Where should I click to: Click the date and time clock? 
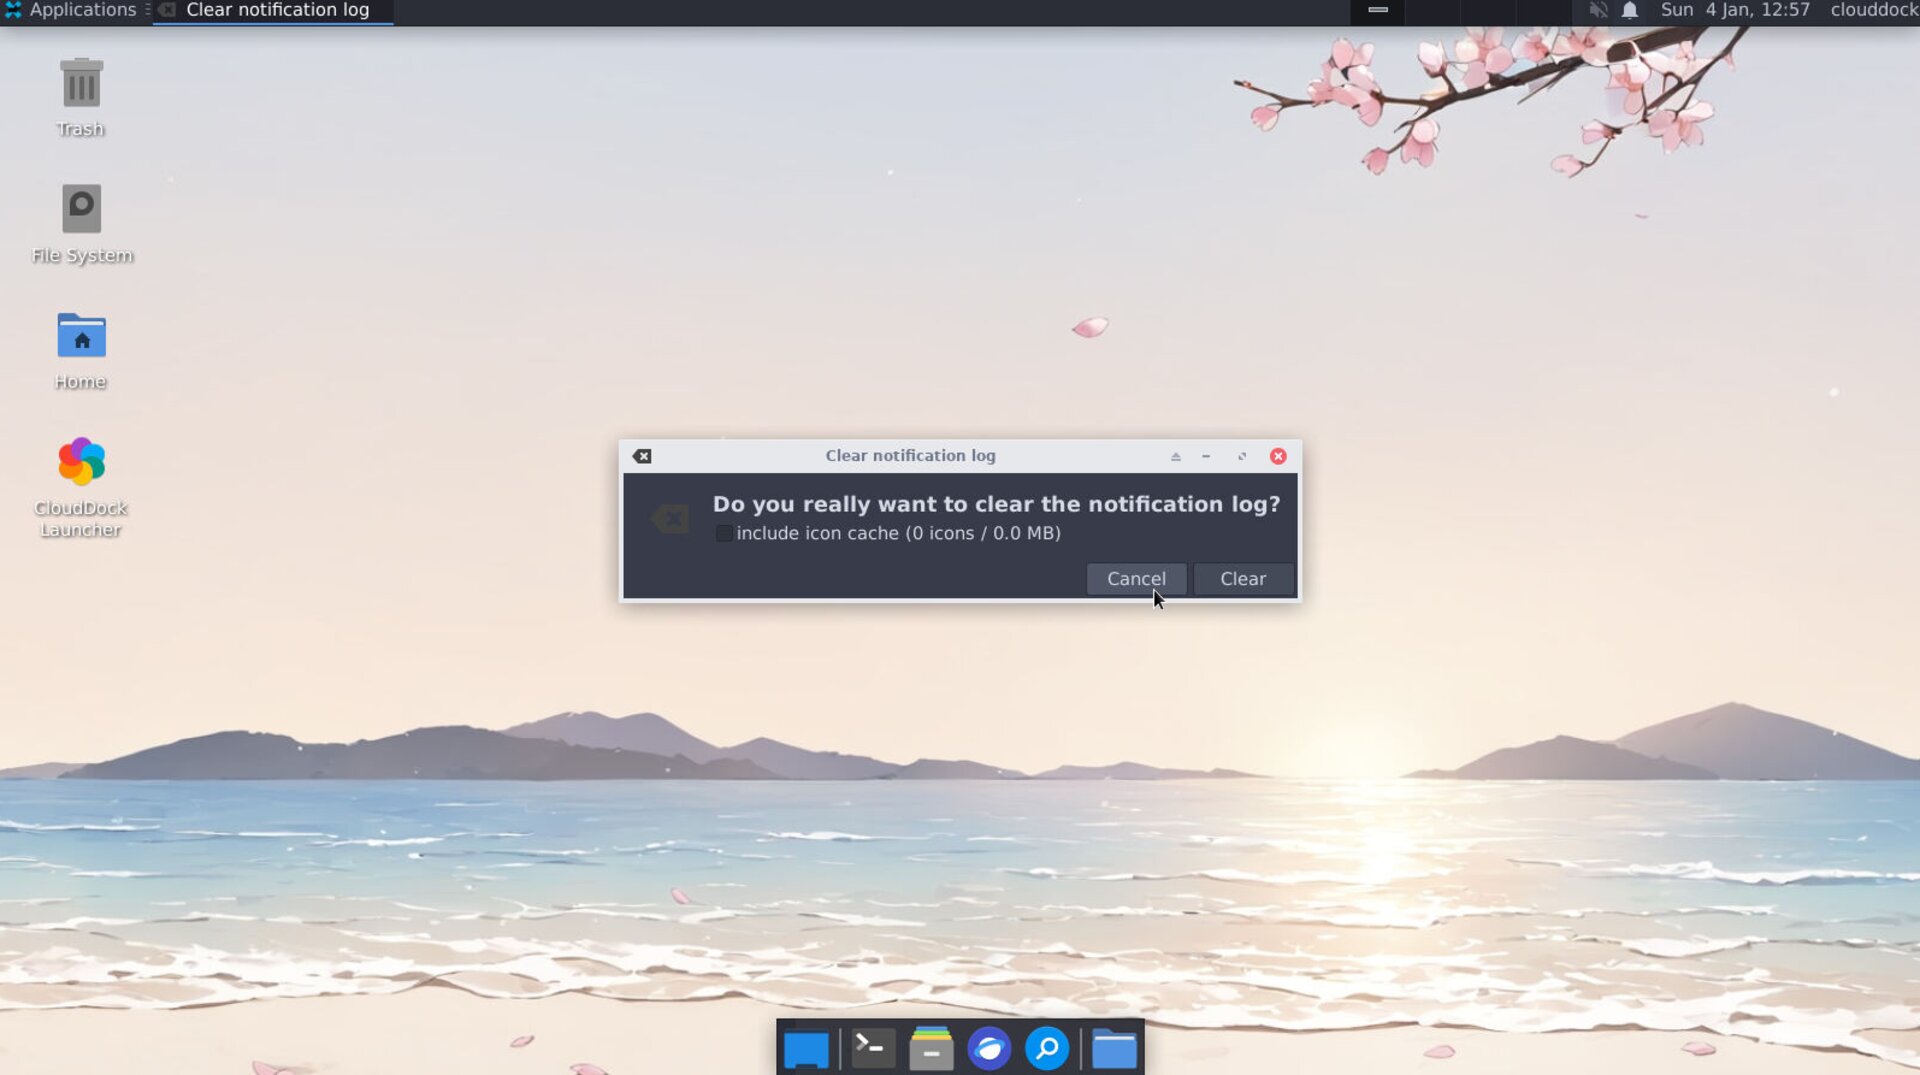tap(1735, 11)
